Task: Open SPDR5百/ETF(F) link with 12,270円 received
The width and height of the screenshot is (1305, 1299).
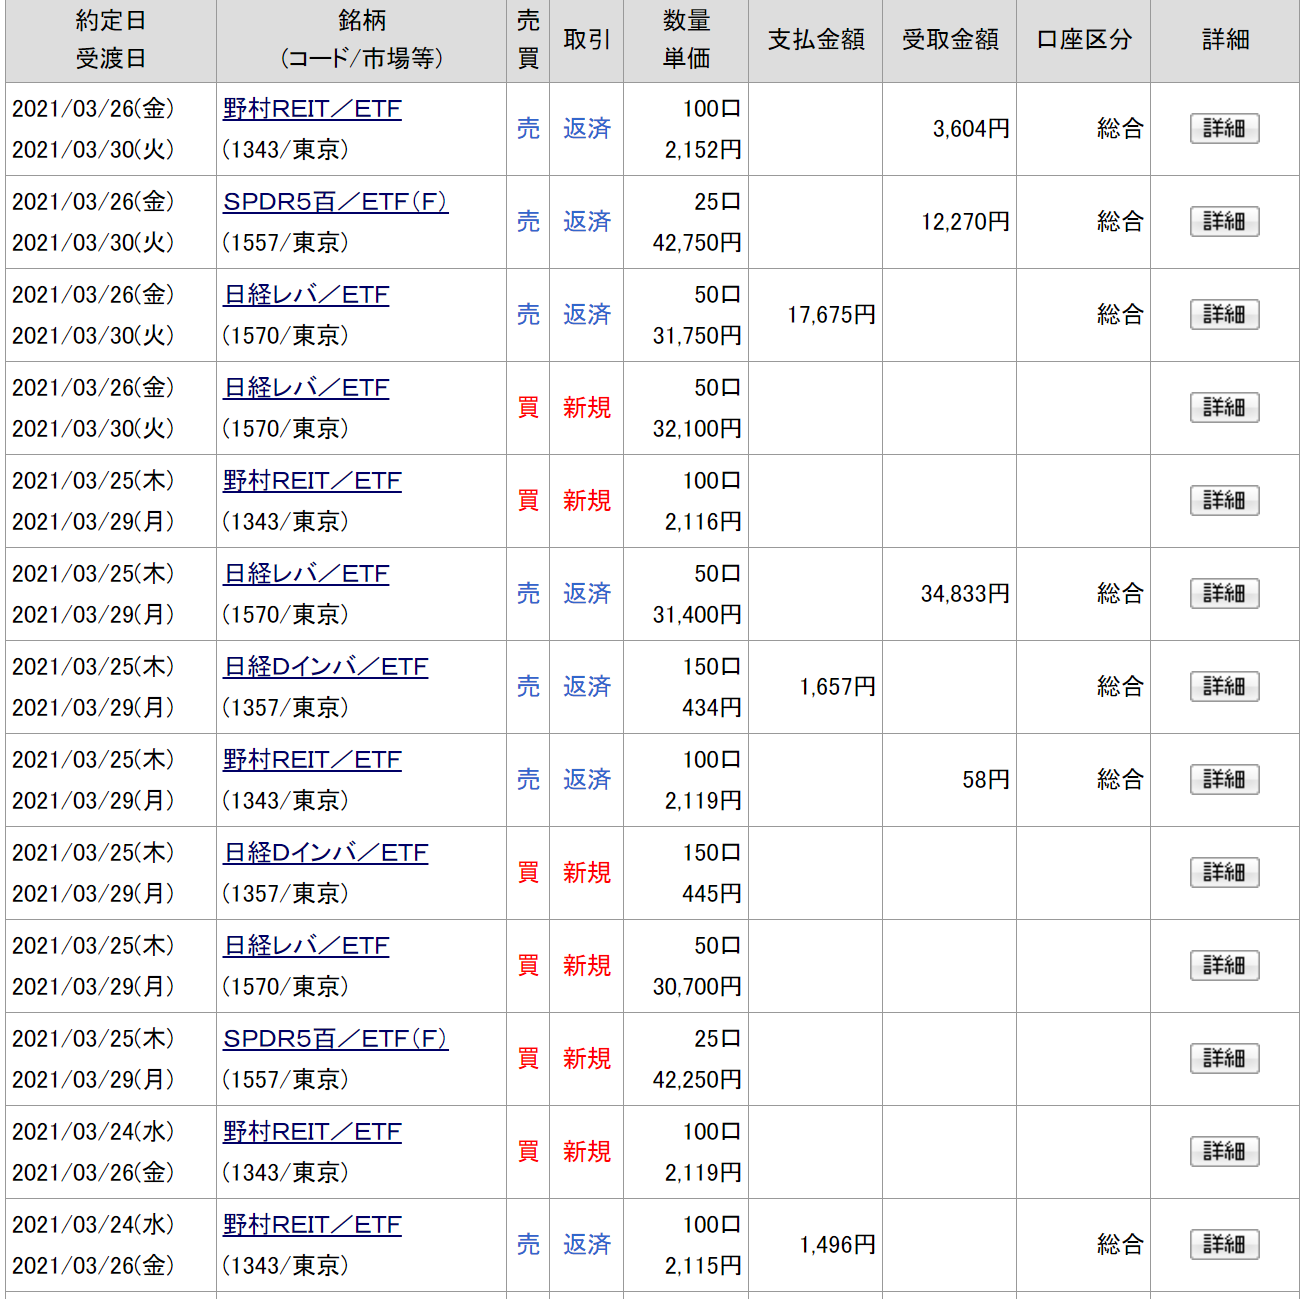Action: 335,202
